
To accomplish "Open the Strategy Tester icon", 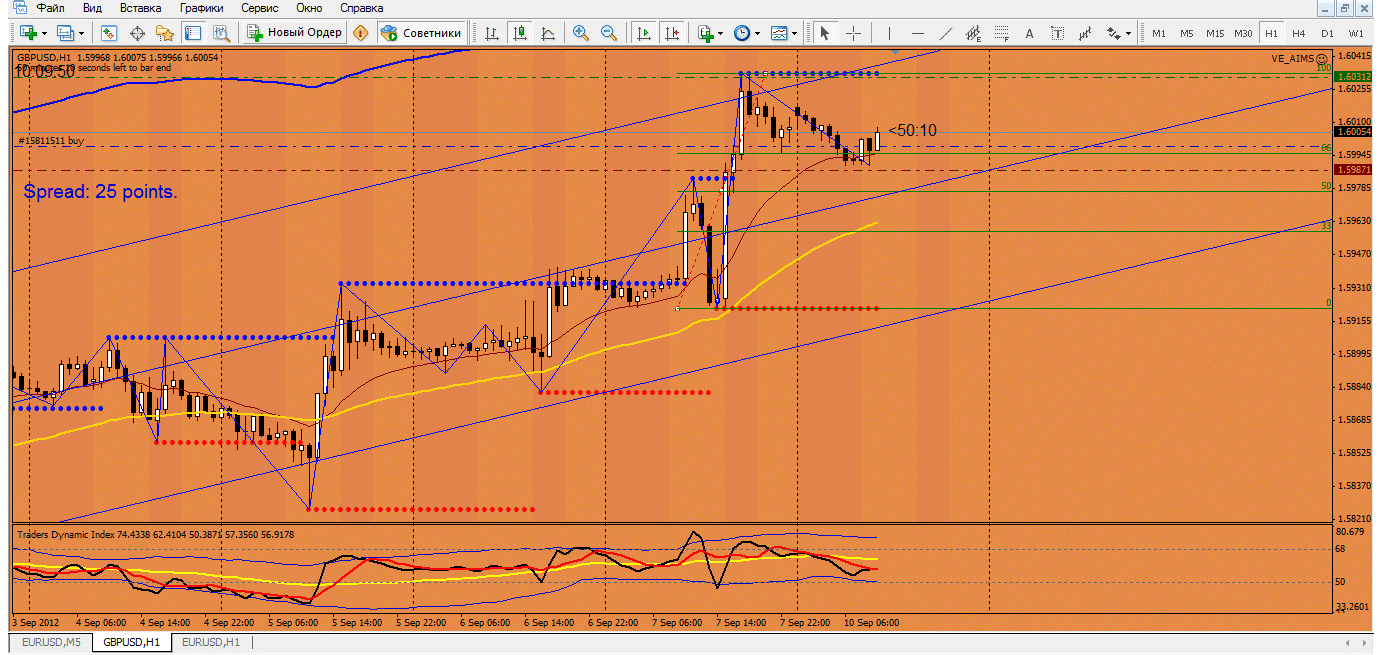I will (221, 33).
